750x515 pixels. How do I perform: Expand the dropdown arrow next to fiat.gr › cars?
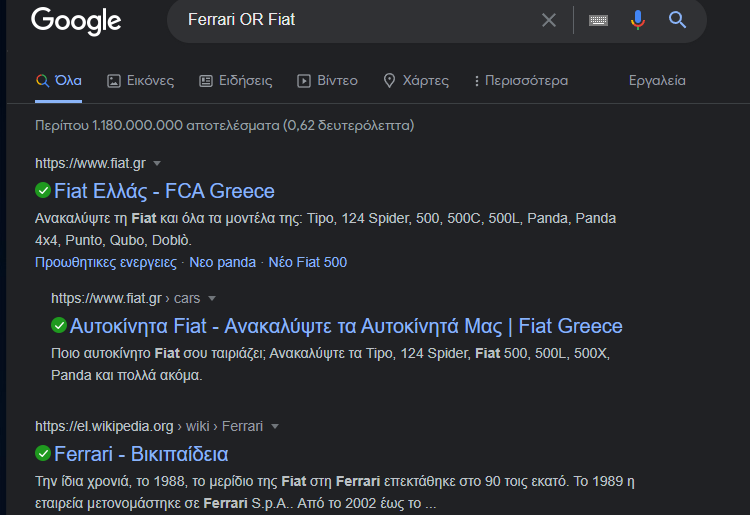212,298
